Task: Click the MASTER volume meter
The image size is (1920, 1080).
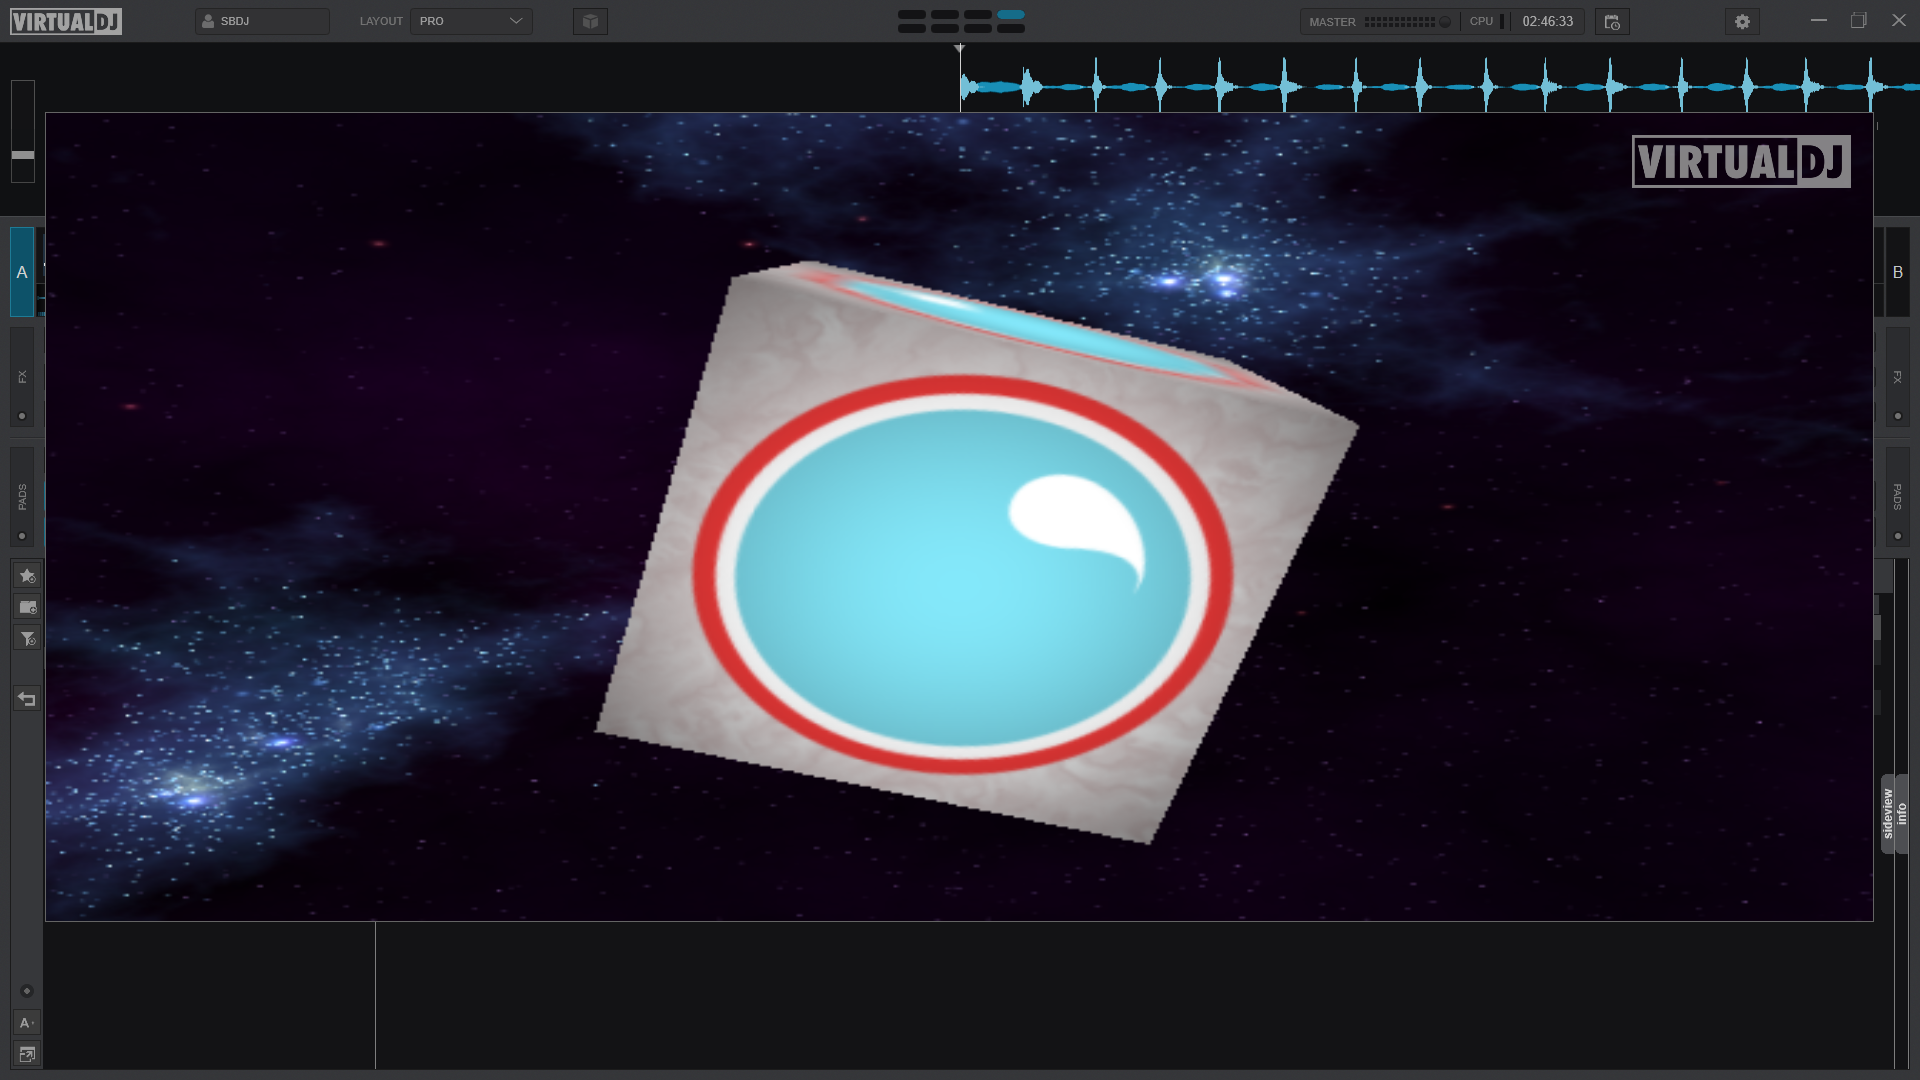Action: 1398,21
